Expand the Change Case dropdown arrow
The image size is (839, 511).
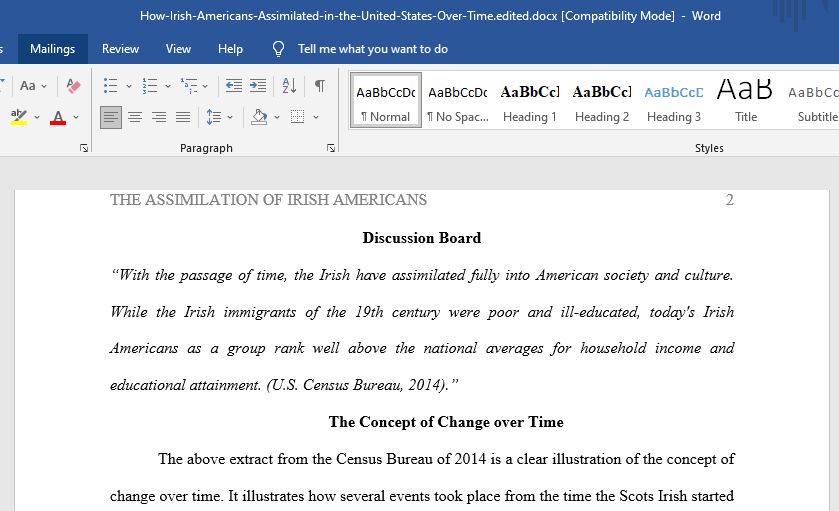[44, 86]
